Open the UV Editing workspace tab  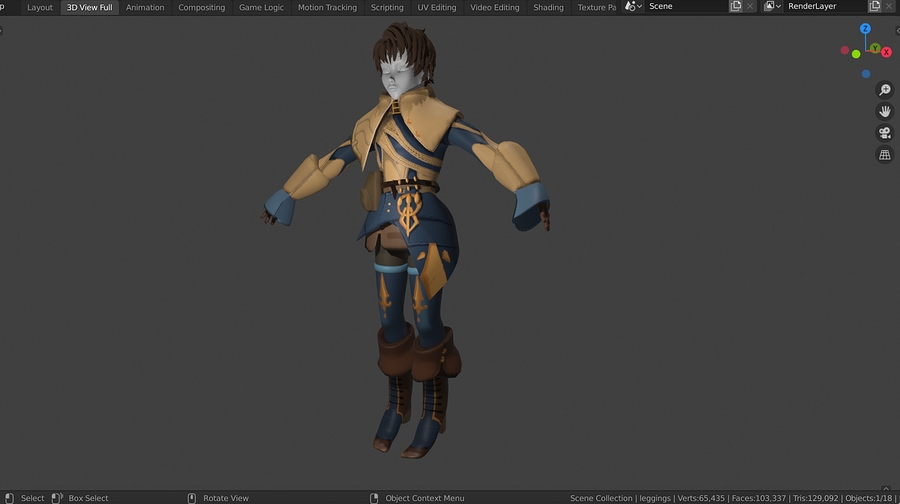pos(436,7)
